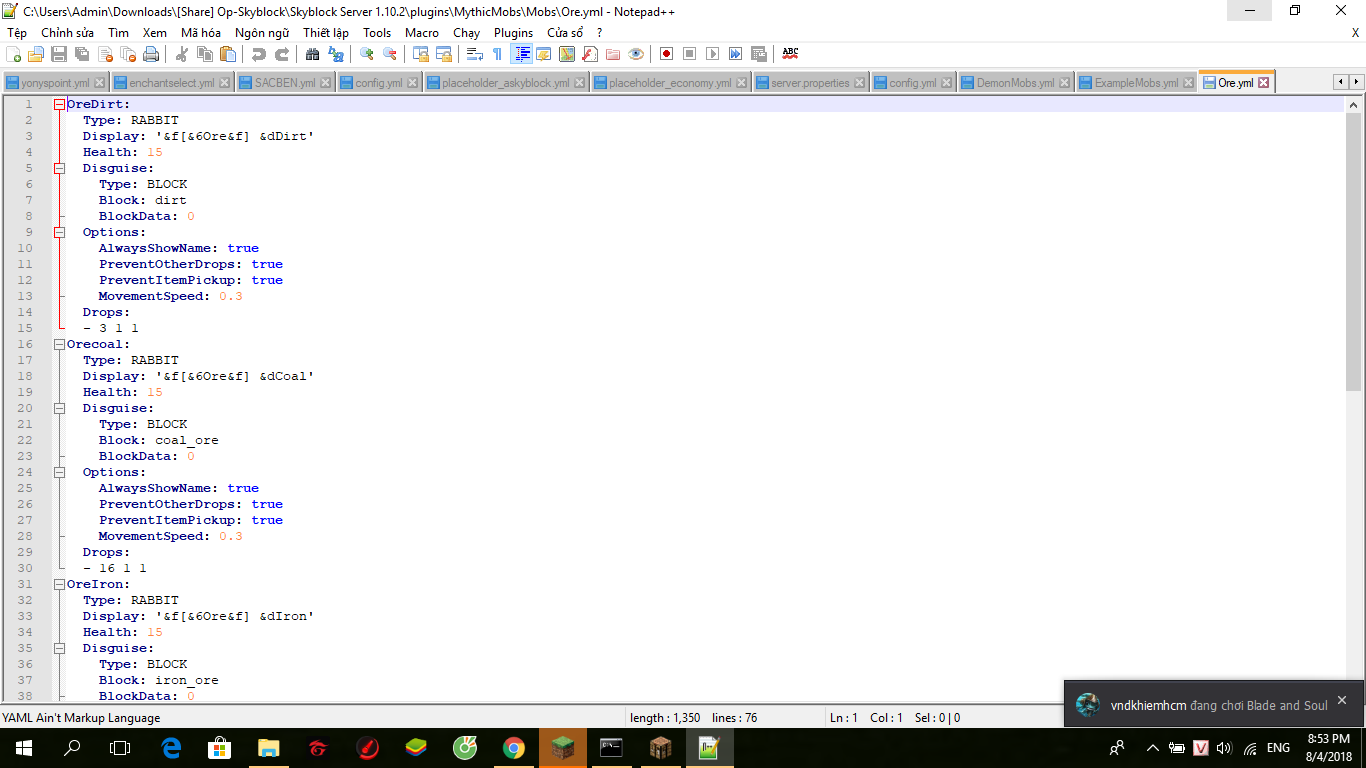Undo the last edit via toolbar arrow
This screenshot has width=1366, height=768.
[259, 54]
